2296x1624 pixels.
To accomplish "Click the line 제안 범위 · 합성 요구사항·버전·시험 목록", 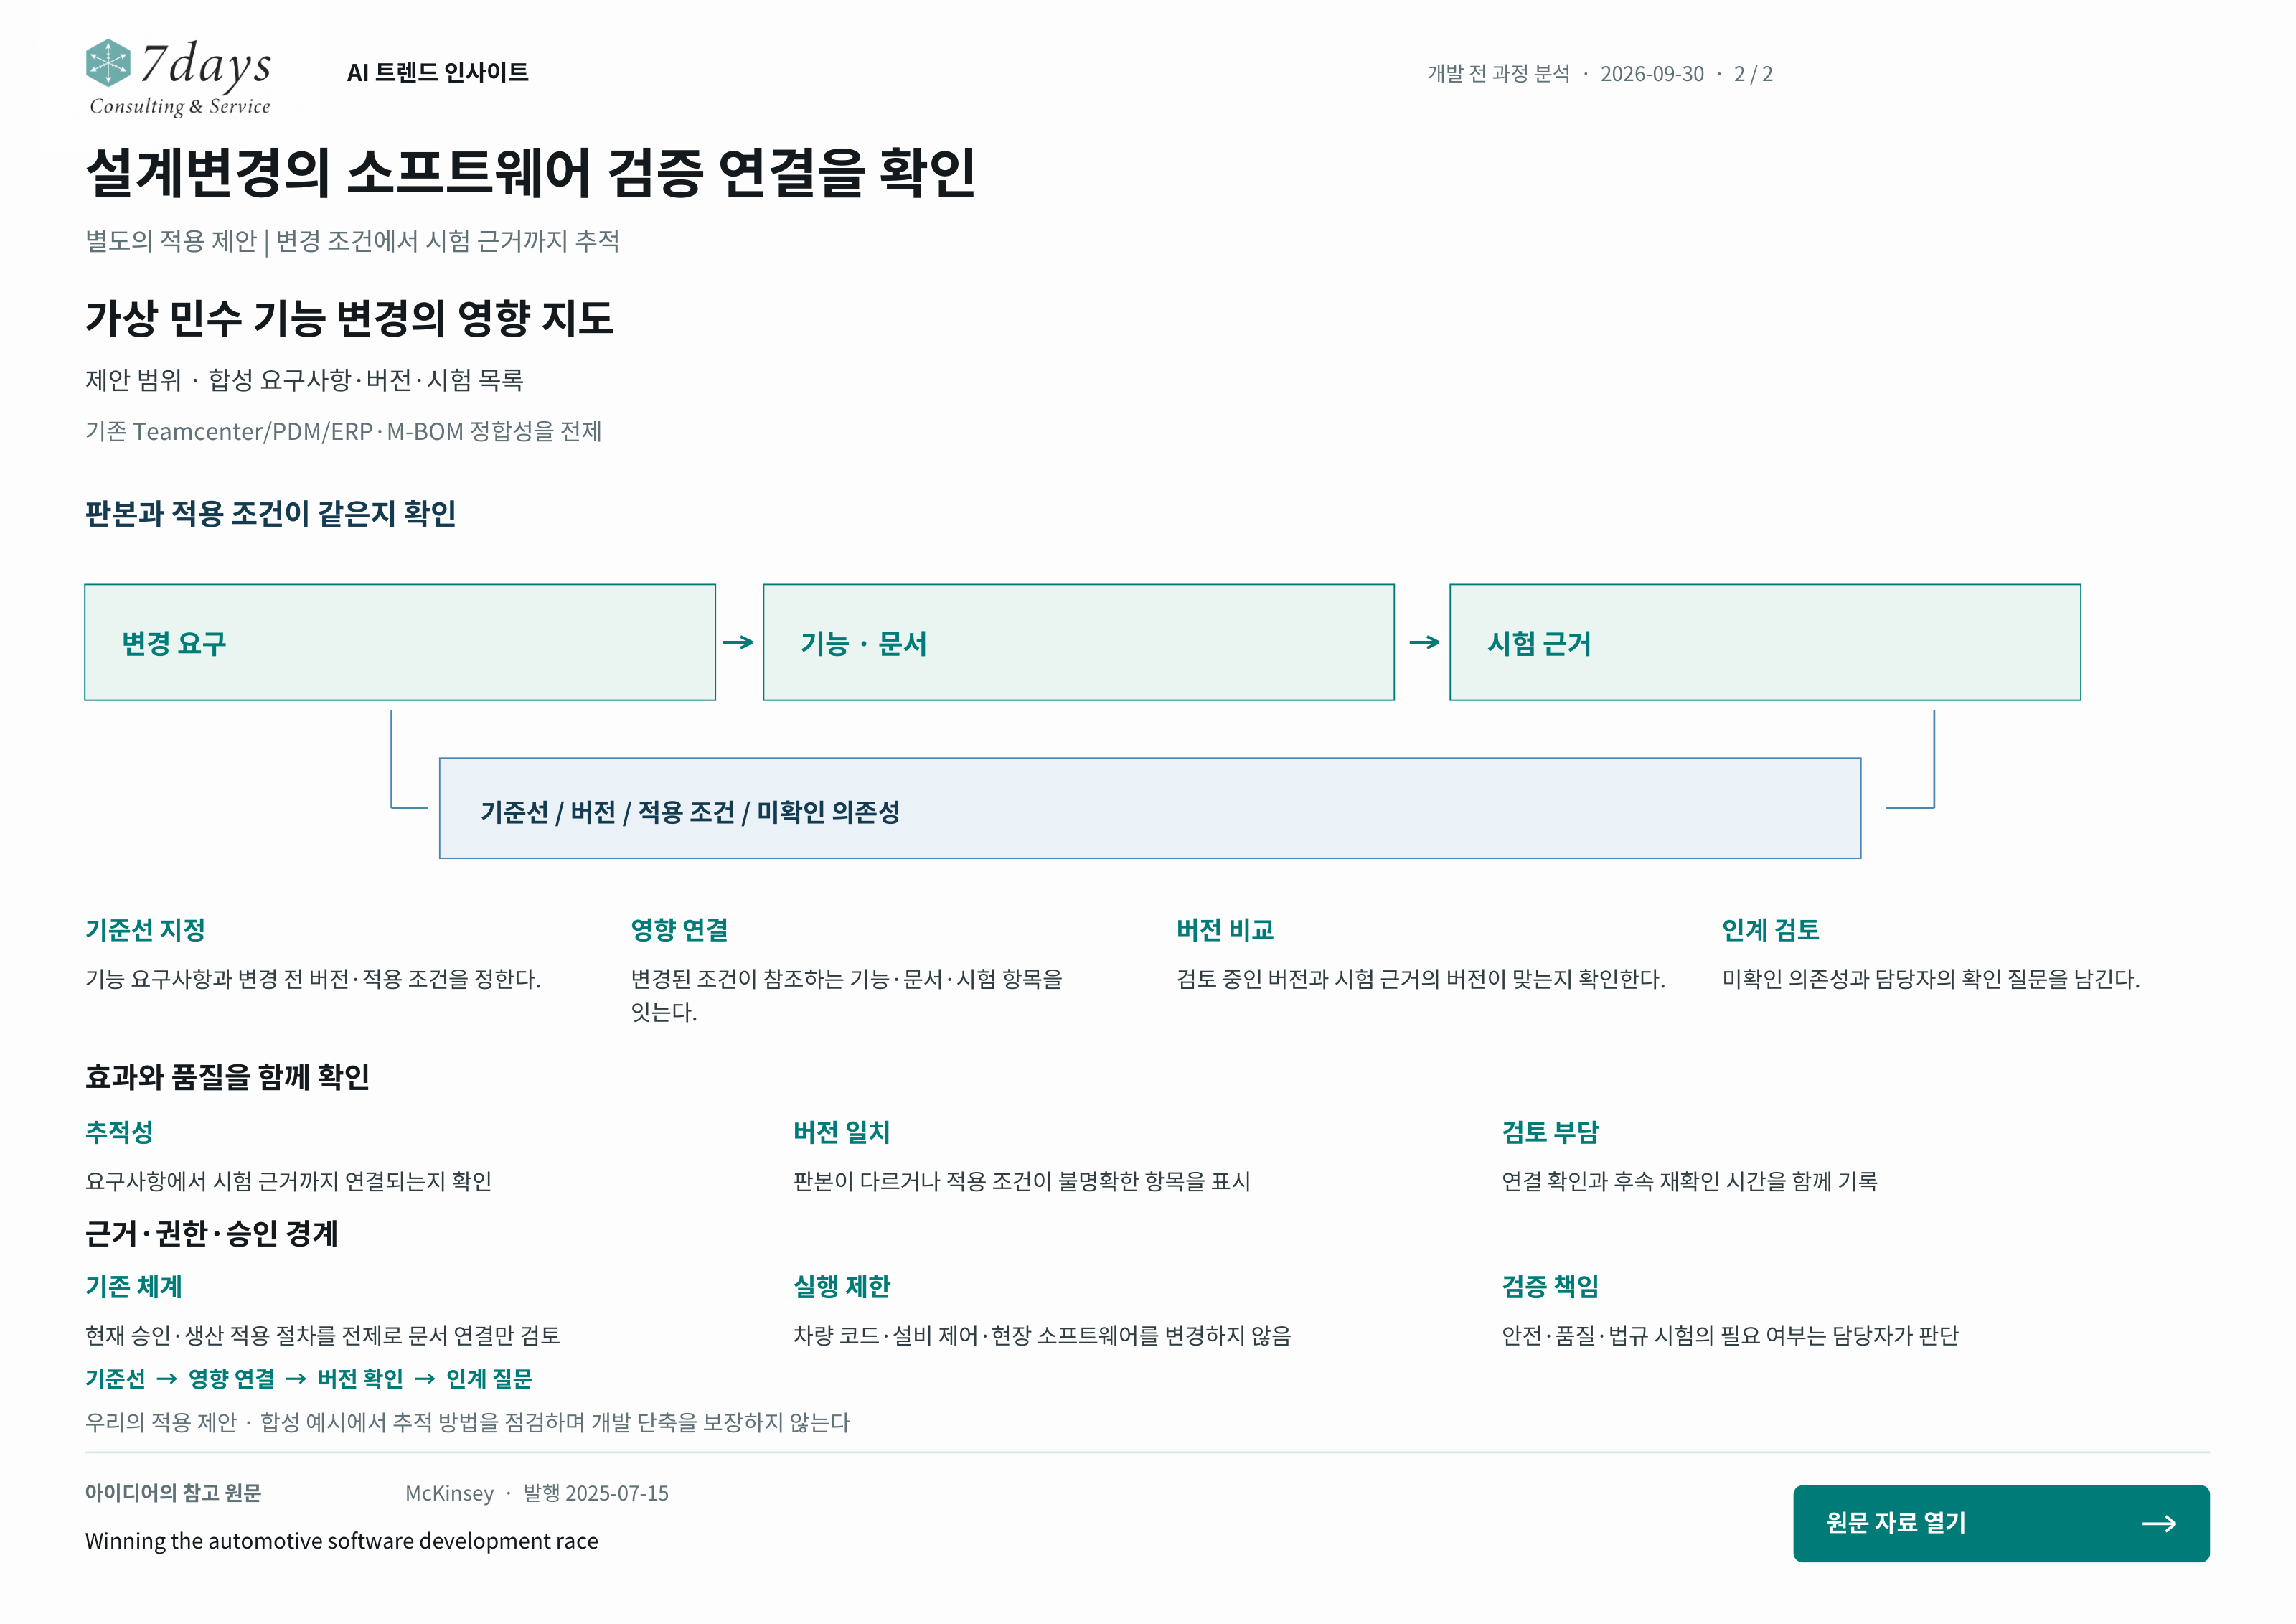I will tap(304, 380).
